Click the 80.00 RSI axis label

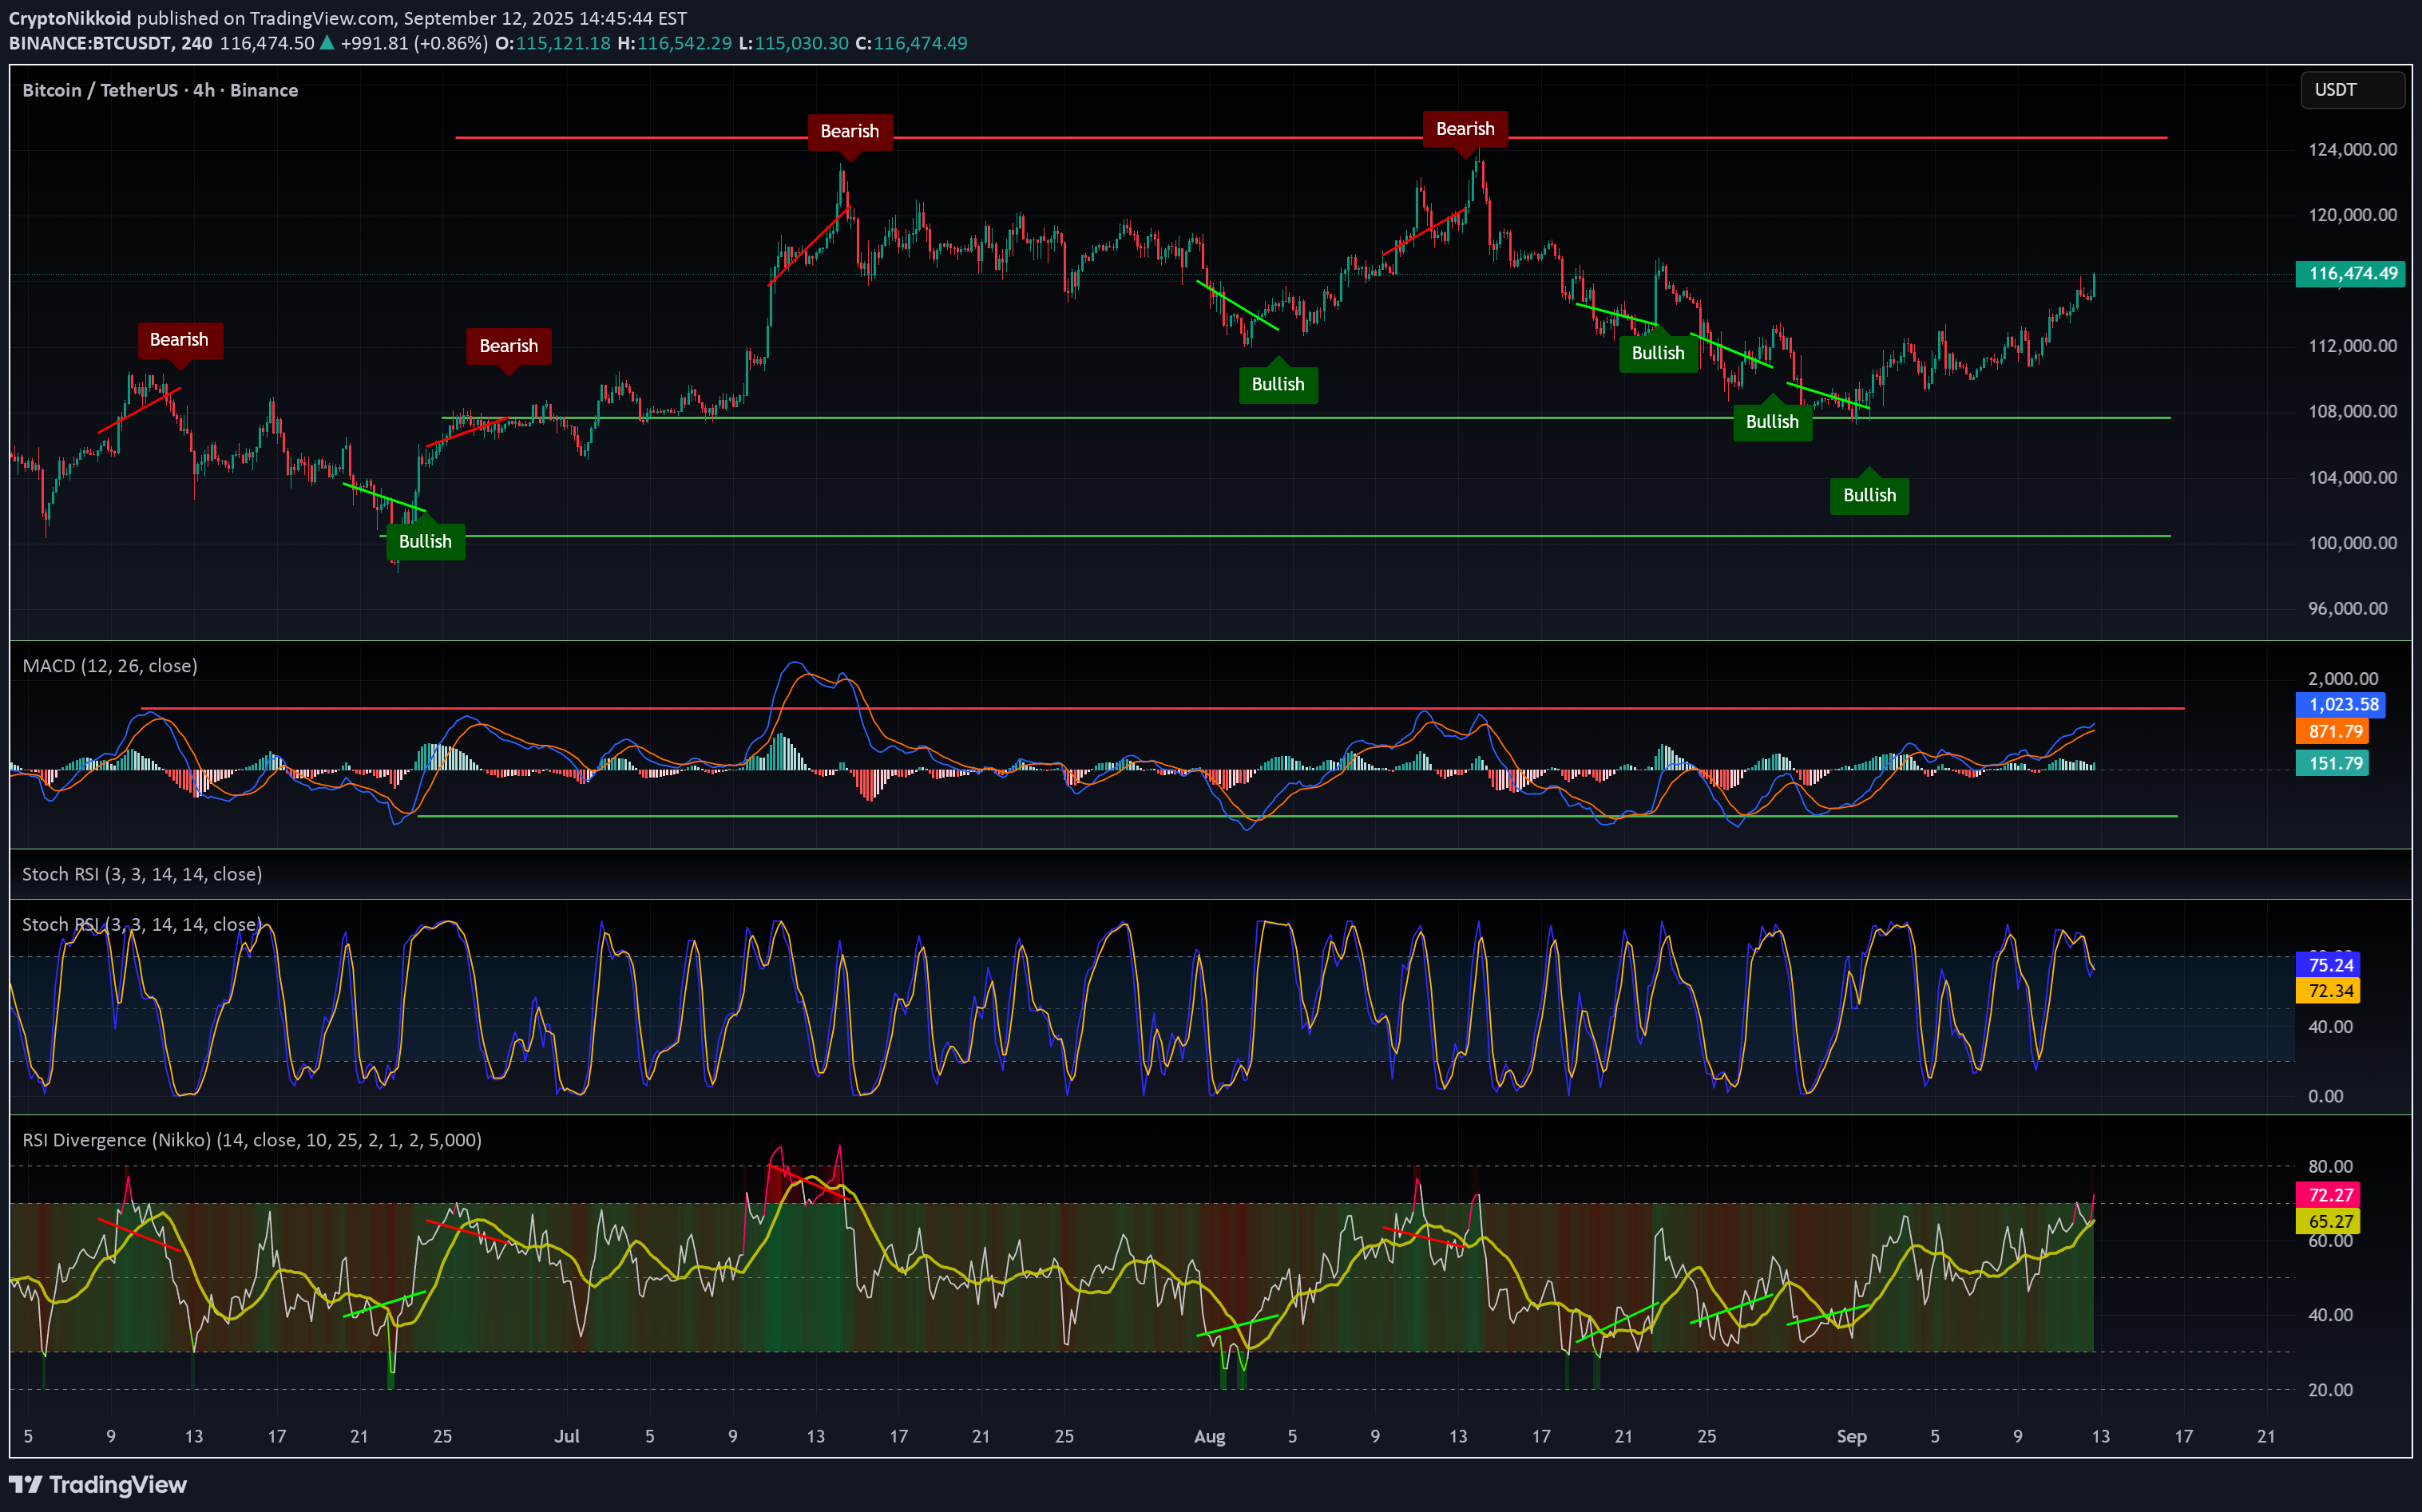click(2330, 1166)
